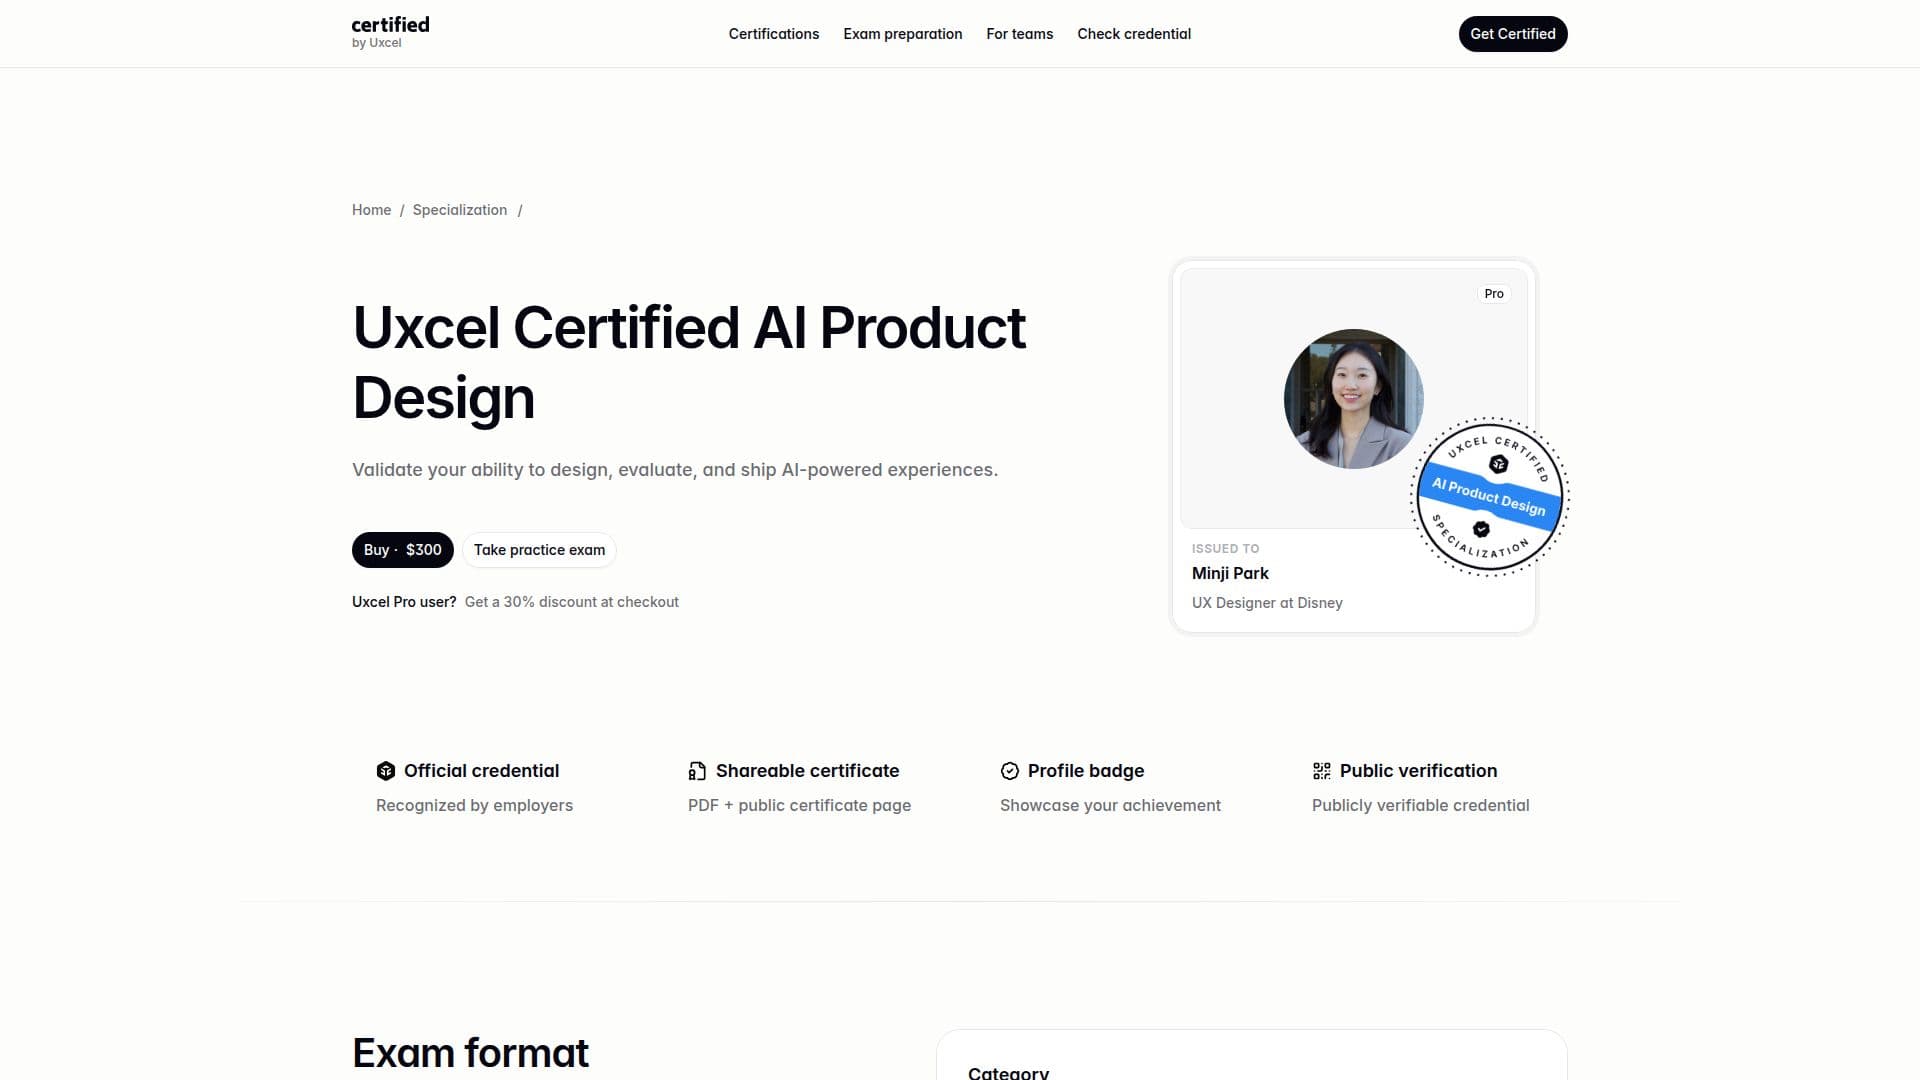
Task: Click the Official credential shield icon
Action: click(x=386, y=771)
